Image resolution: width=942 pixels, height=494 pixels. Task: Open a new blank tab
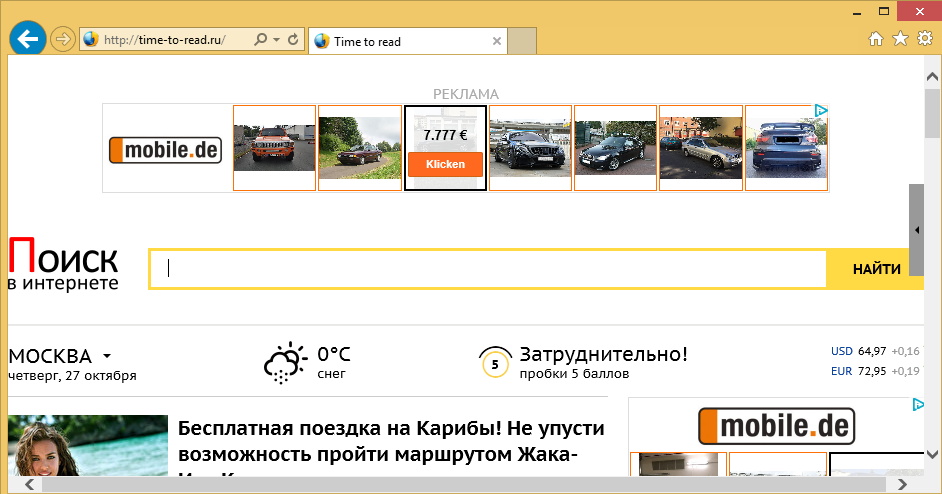pyautogui.click(x=522, y=42)
